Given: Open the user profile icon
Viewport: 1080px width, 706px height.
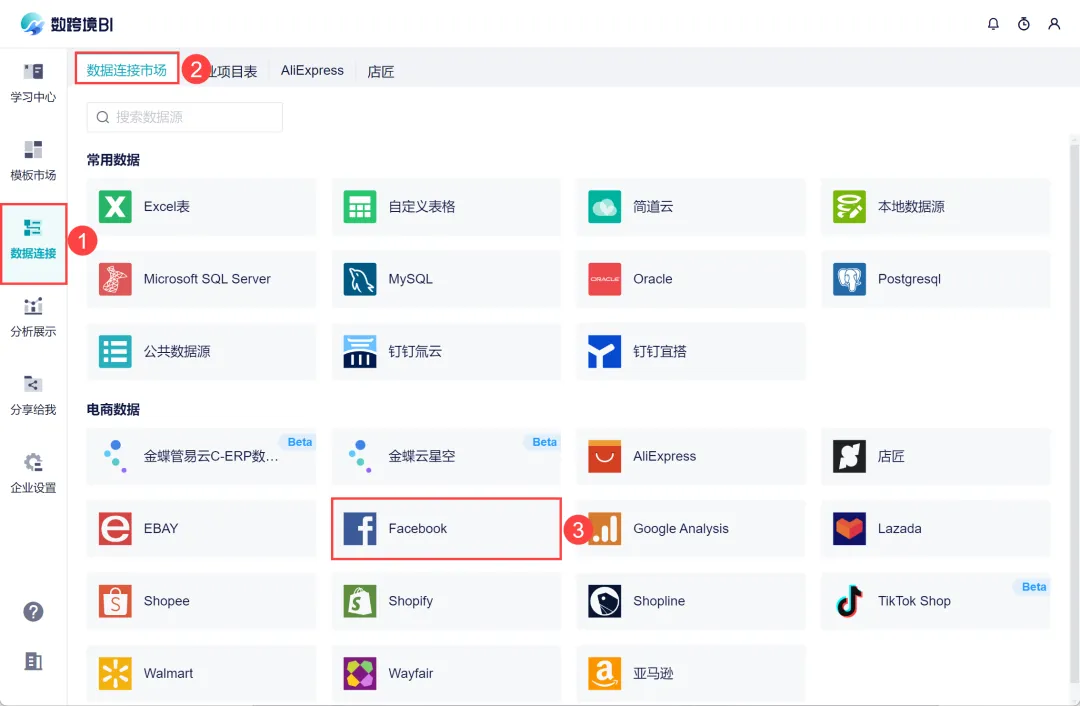Looking at the screenshot, I should (1054, 24).
